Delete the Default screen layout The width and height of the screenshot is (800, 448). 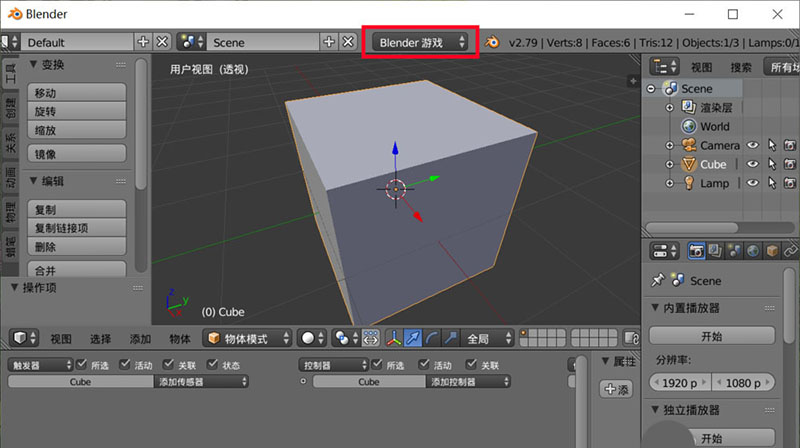tap(162, 42)
